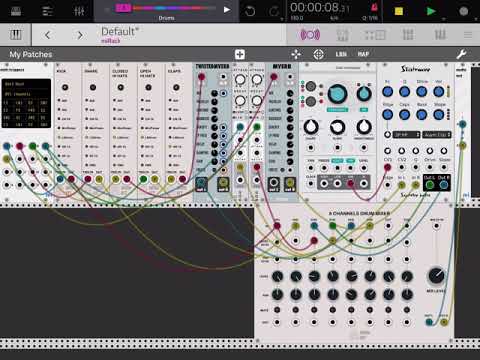The image size is (480, 360).
Task: Click the red input jack atop Myerb module
Action: (274, 77)
